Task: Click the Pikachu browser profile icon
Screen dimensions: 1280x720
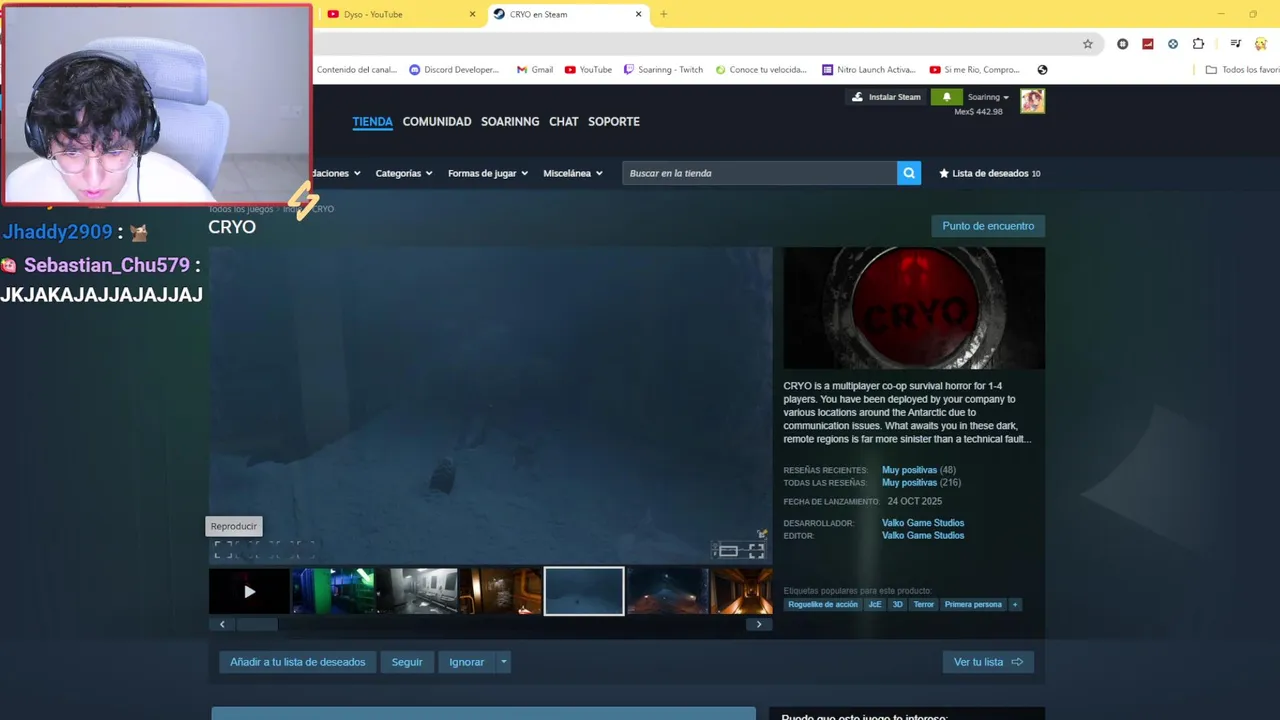Action: 1262,44
